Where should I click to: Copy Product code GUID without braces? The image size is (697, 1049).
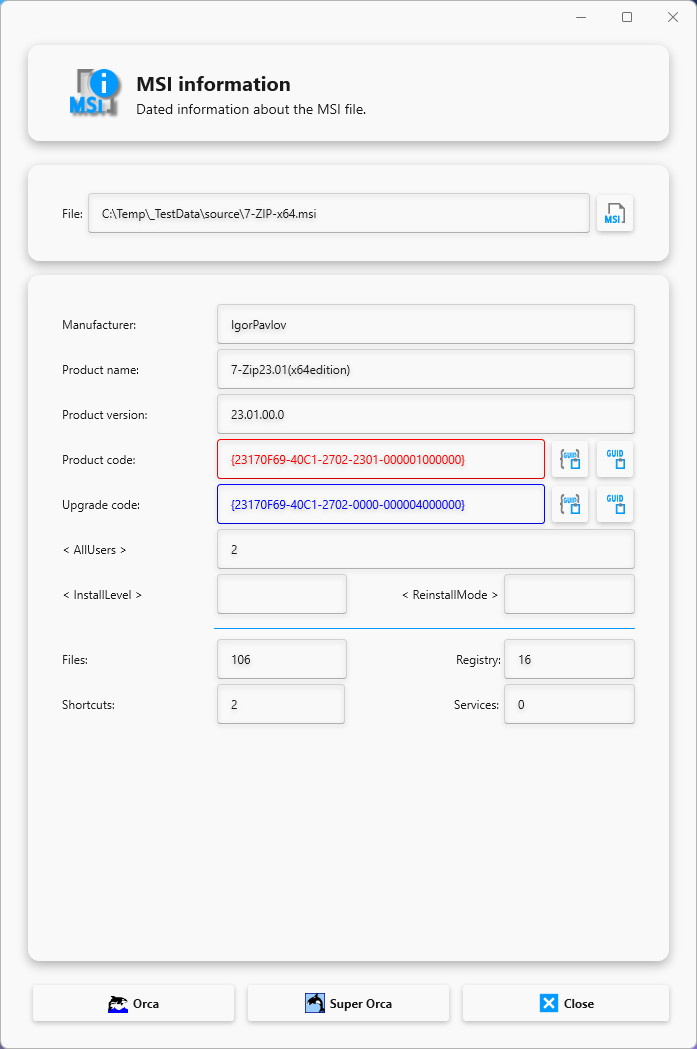pyautogui.click(x=615, y=459)
